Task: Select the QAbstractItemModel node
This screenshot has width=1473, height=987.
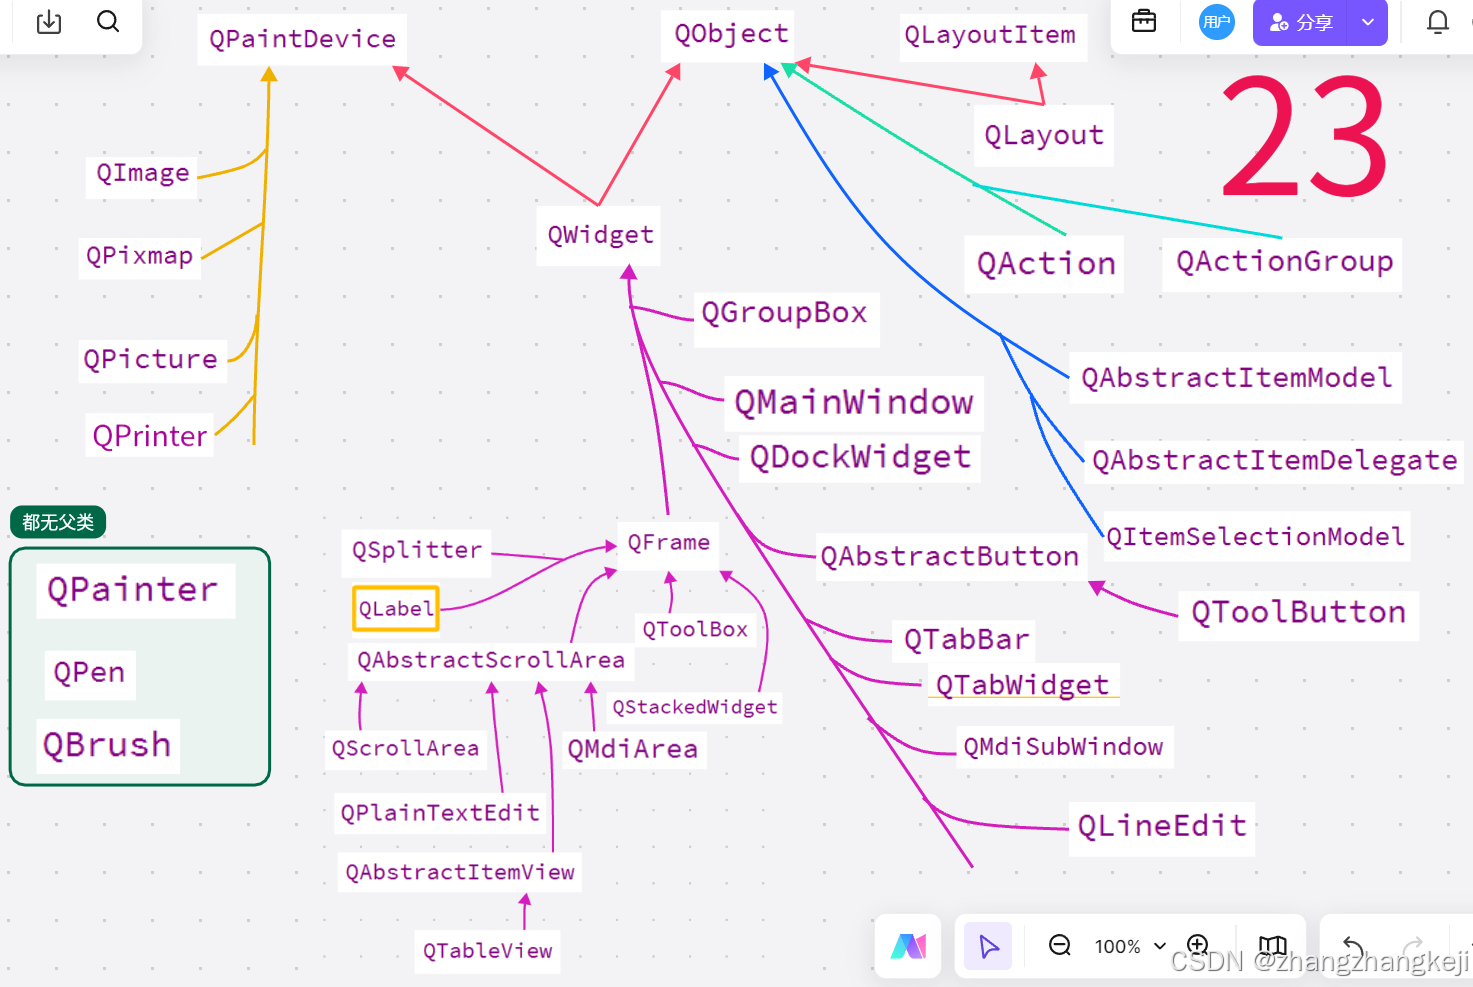Action: click(x=1236, y=378)
